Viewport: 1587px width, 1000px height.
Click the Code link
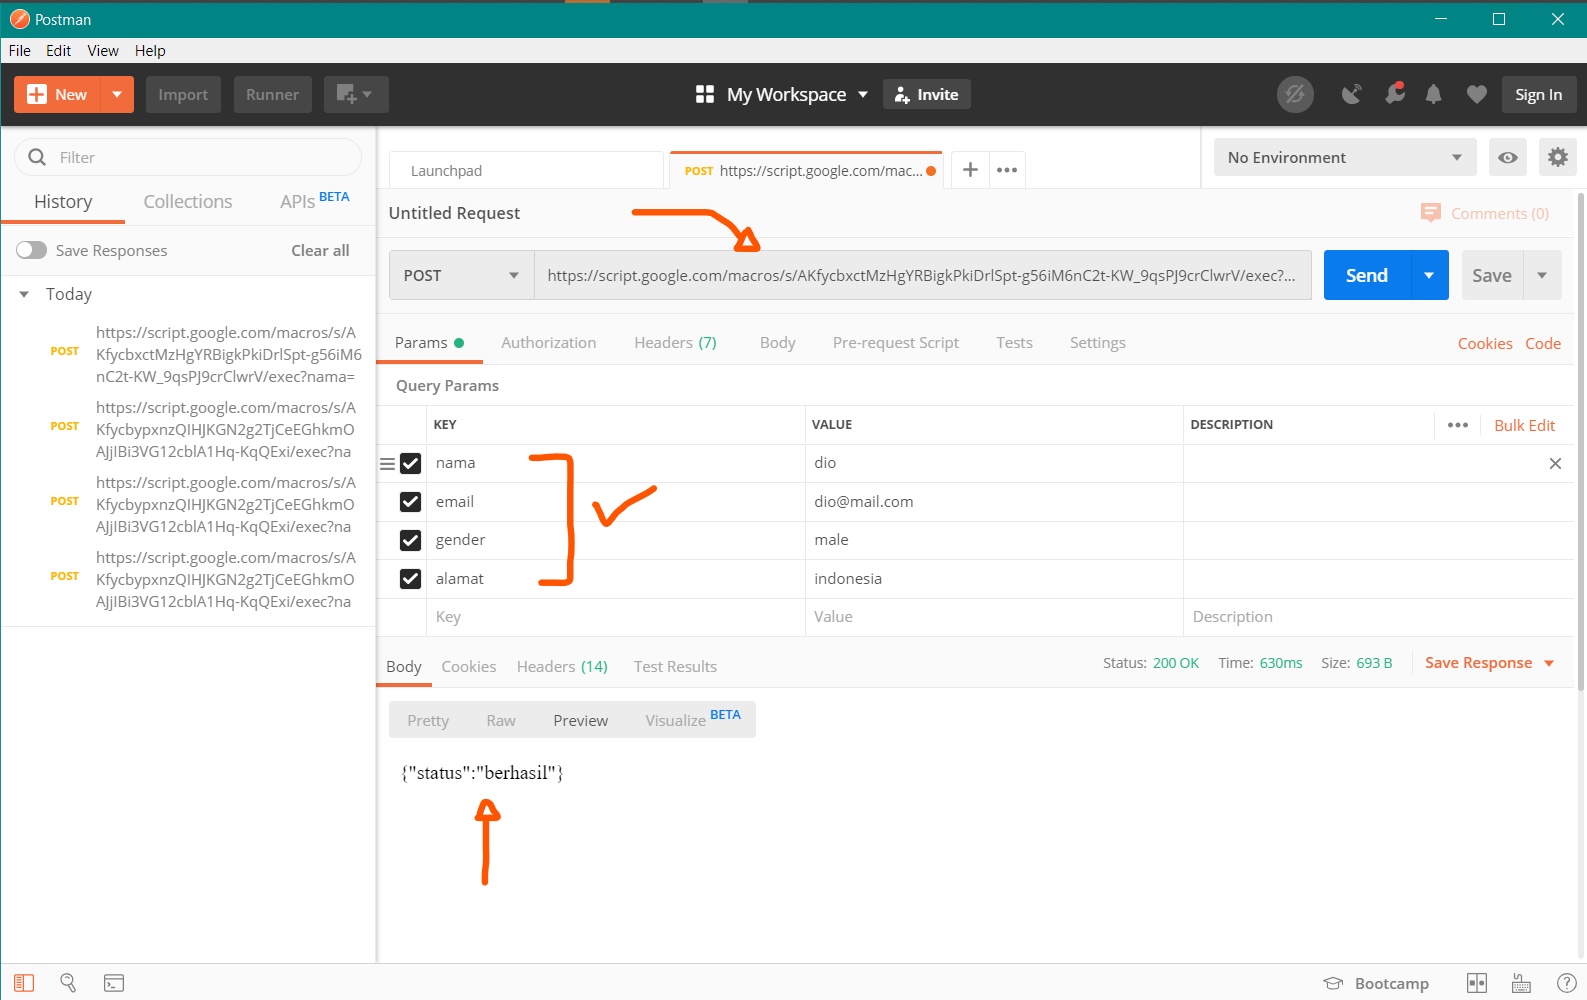[1542, 343]
